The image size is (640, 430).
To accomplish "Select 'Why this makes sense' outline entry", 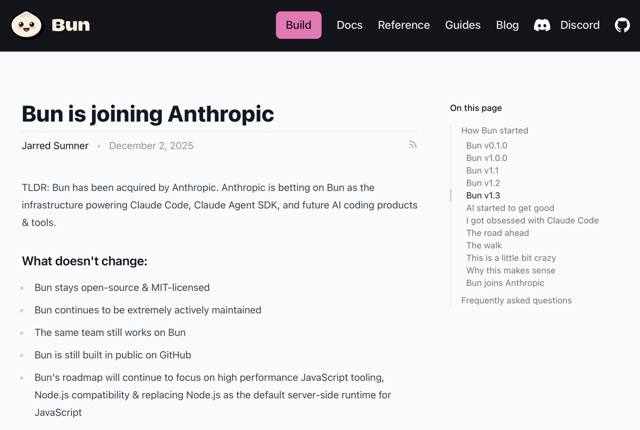I will pyautogui.click(x=510, y=270).
